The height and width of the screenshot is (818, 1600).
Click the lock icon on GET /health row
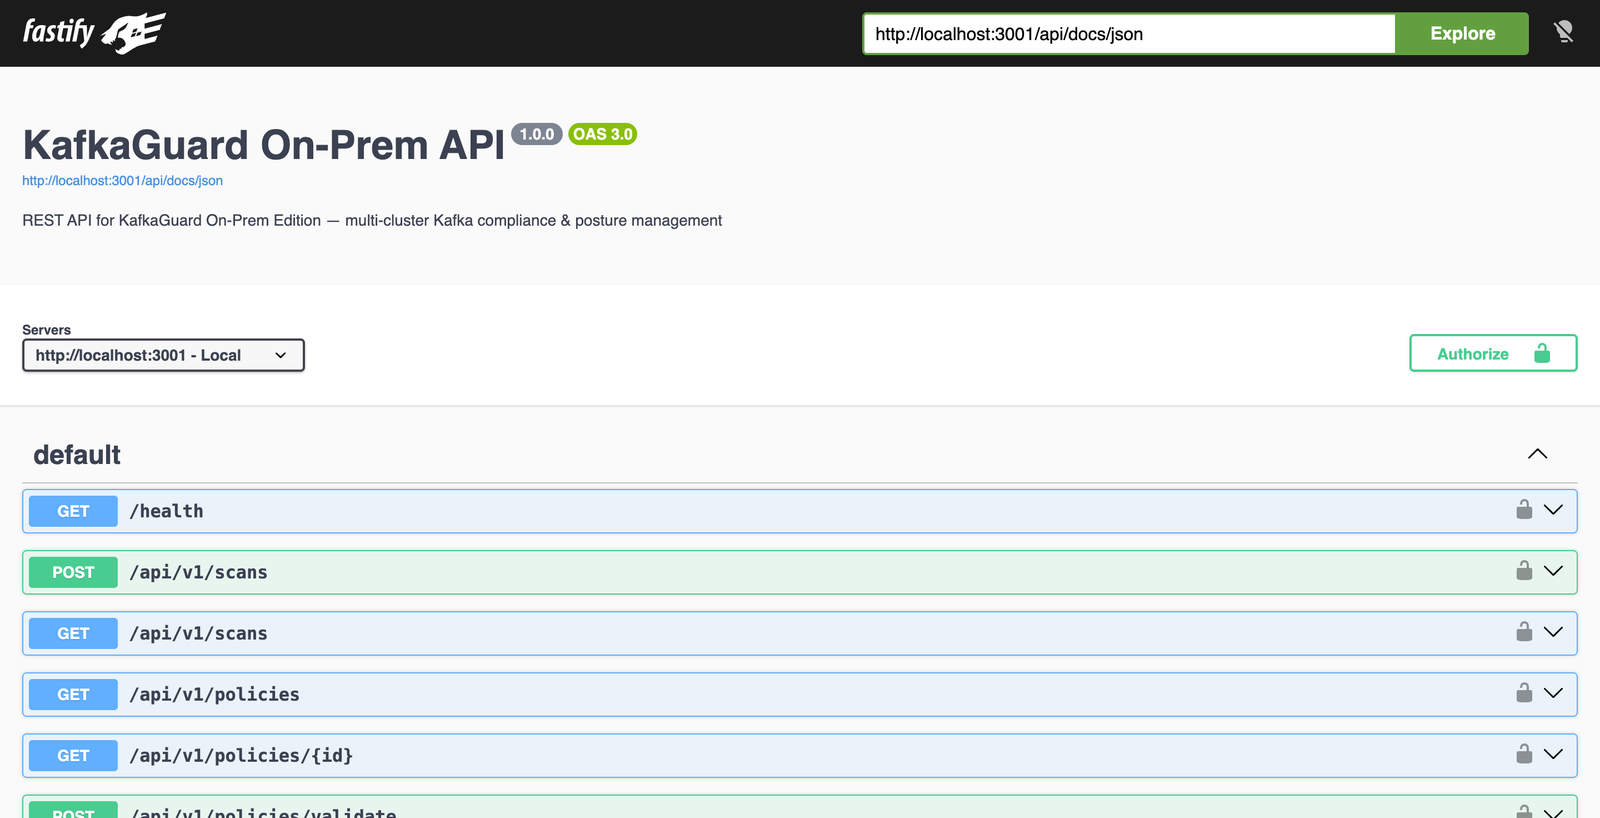[1524, 510]
